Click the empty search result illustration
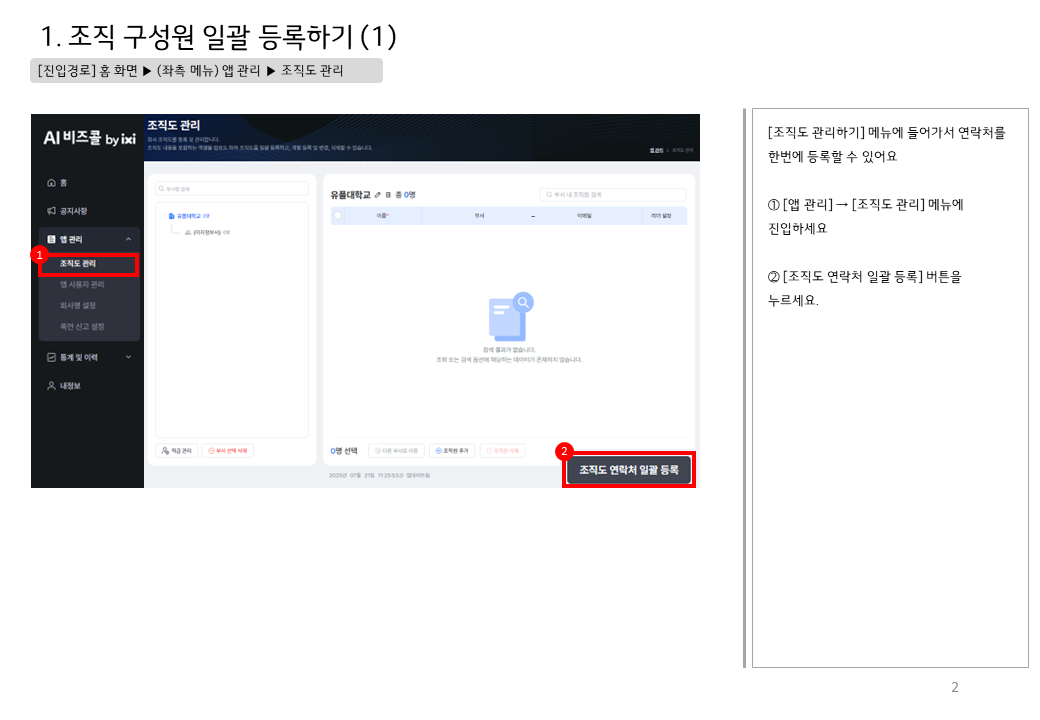The image size is (1040, 720). click(510, 318)
